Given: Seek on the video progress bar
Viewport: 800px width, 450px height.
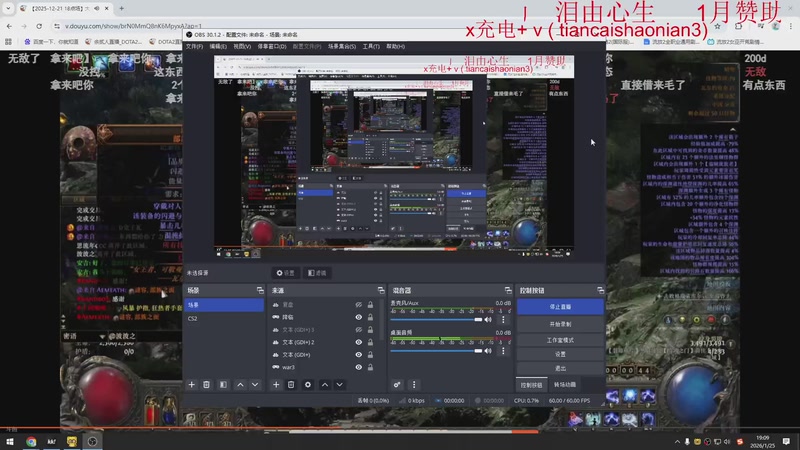Looking at the screenshot, I should click(400, 428).
